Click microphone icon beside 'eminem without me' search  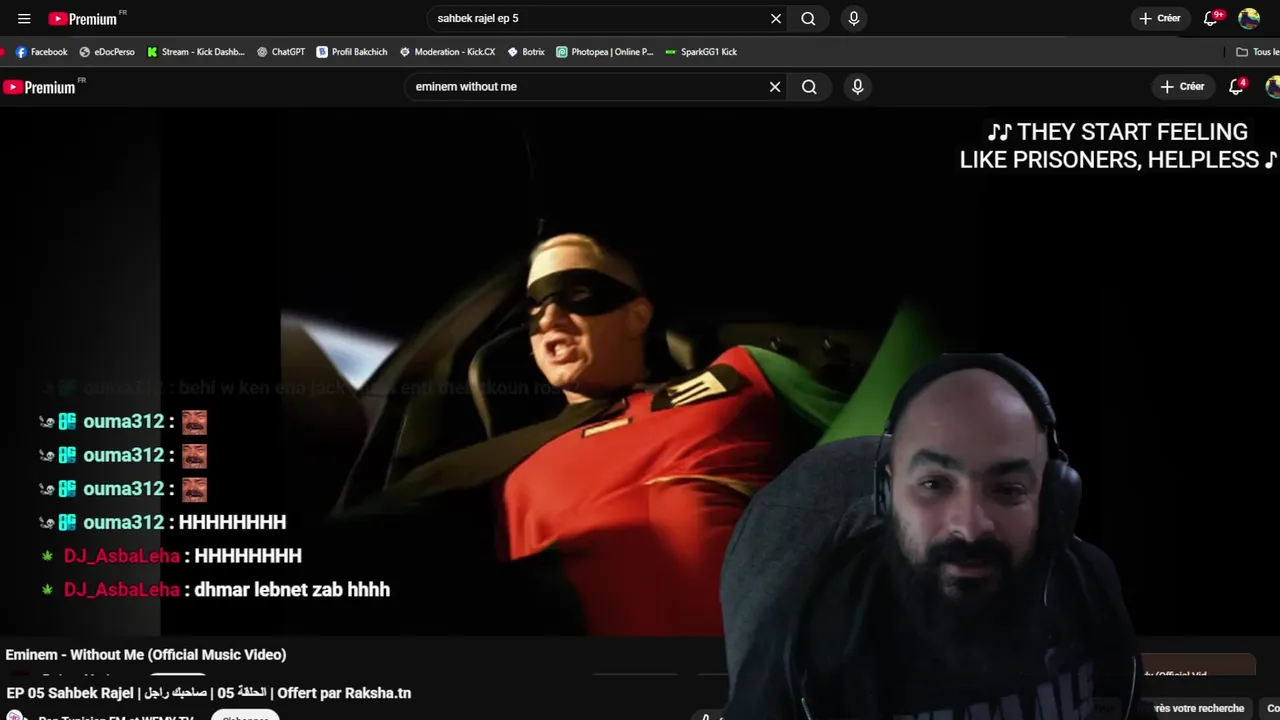(857, 87)
